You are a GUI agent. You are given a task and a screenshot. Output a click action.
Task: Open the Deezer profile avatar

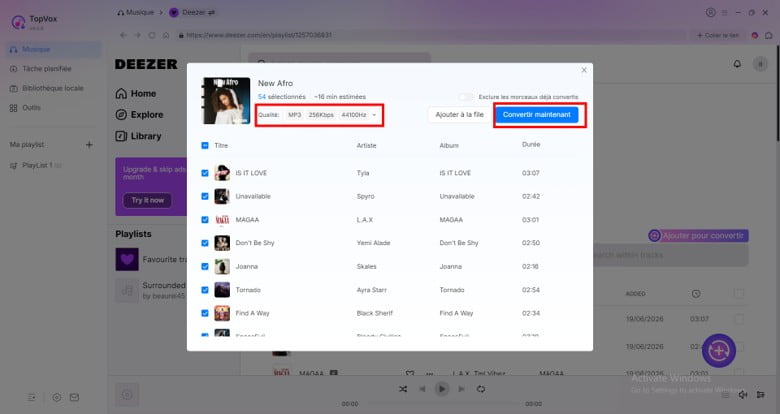pyautogui.click(x=760, y=64)
